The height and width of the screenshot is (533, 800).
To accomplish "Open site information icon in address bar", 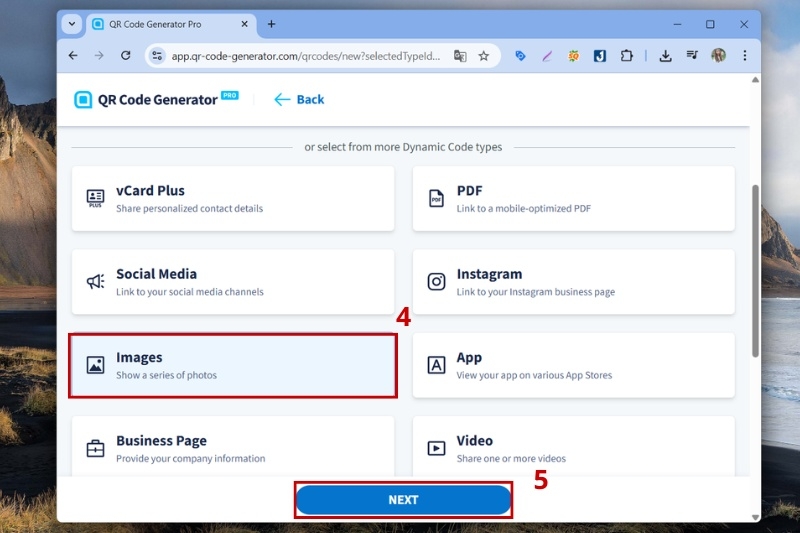I will pyautogui.click(x=157, y=56).
